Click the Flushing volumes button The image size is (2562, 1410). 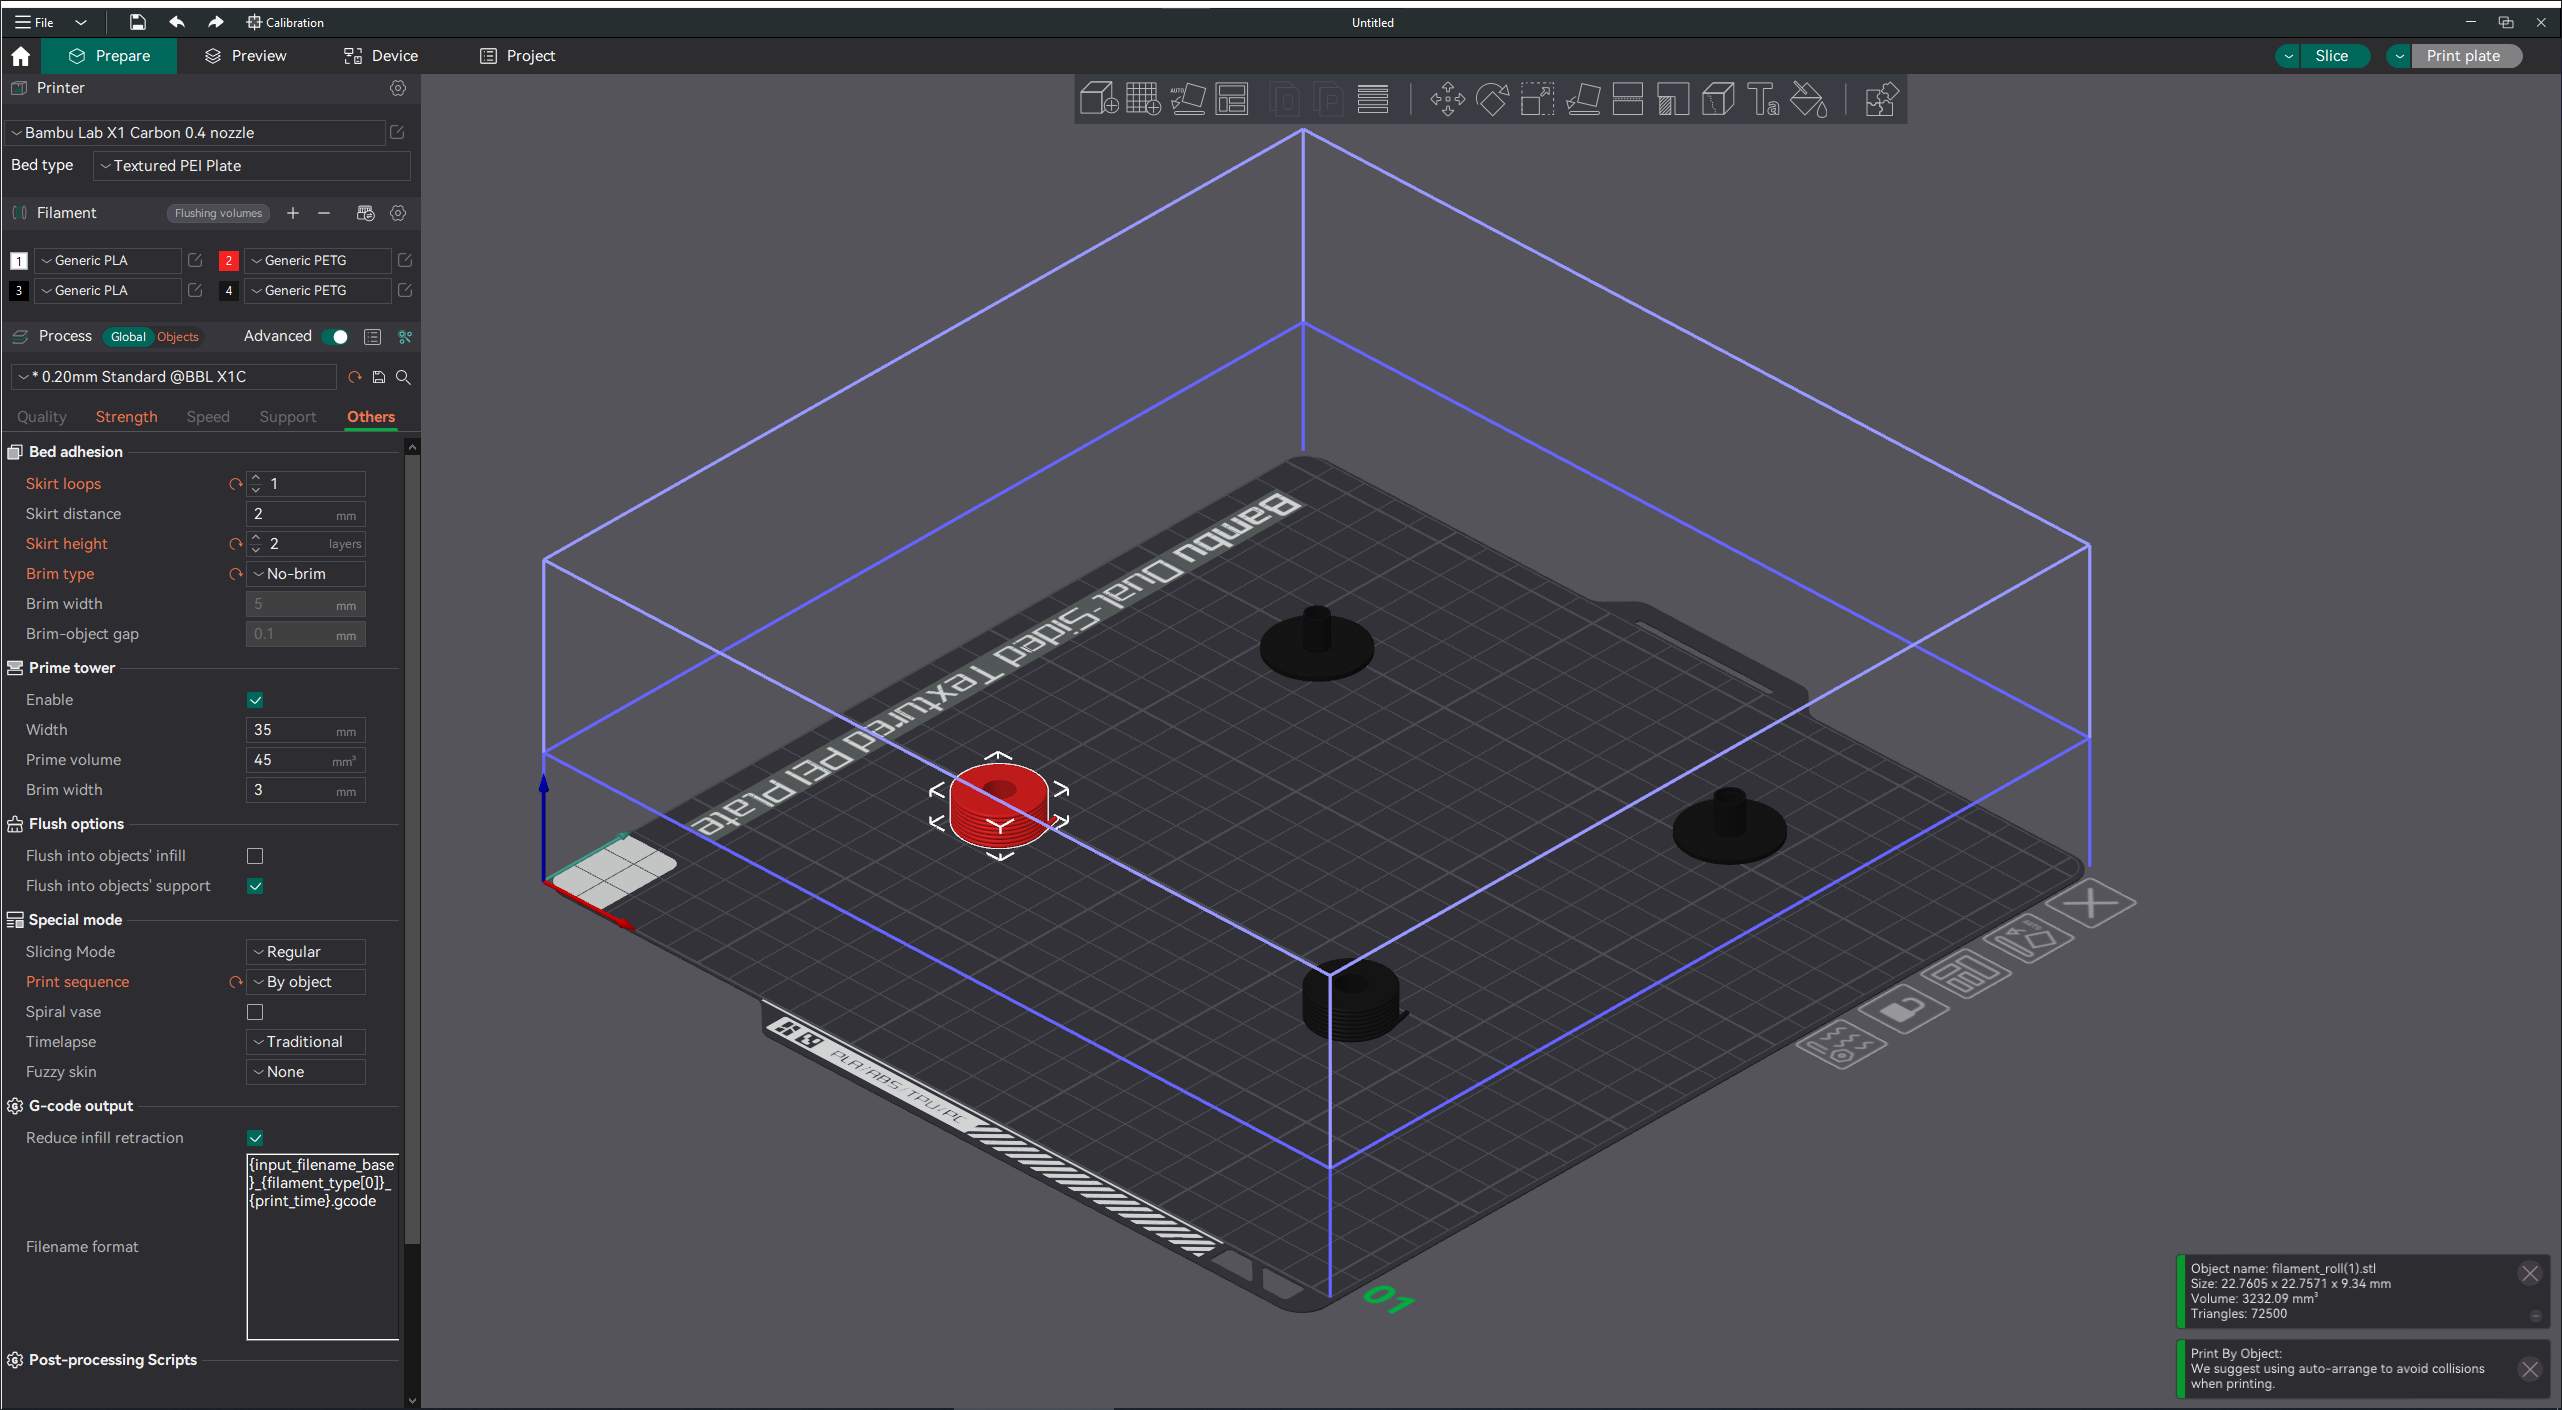pos(218,213)
